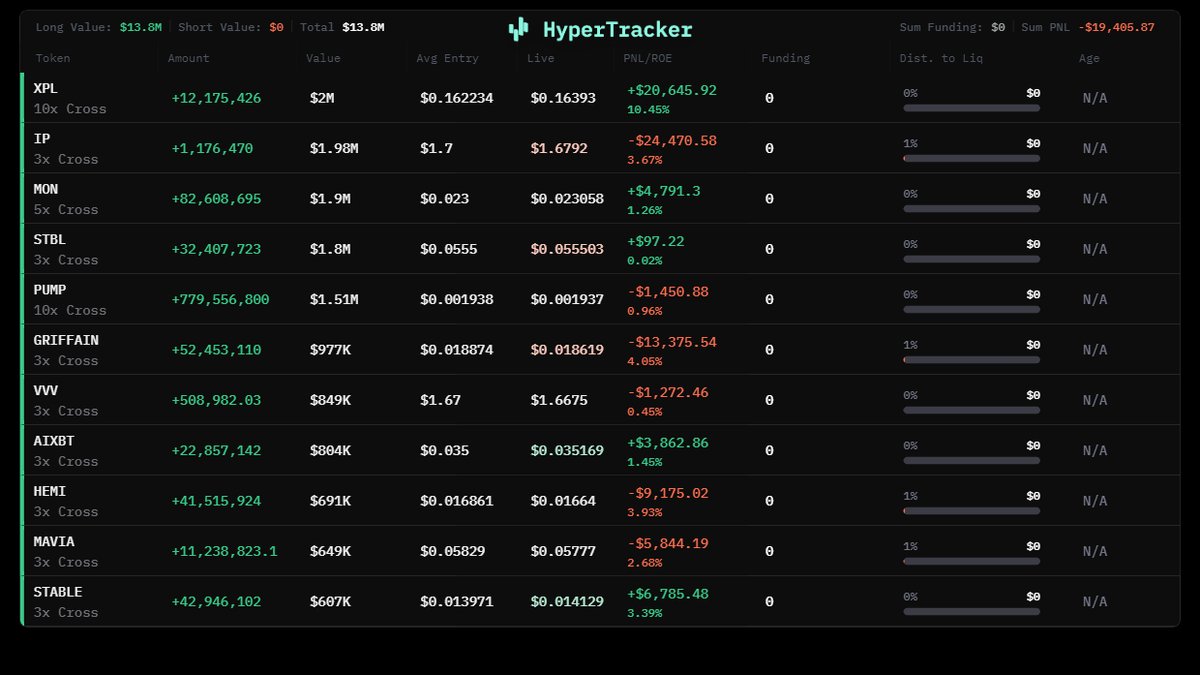Click the HyperTracker logo icon

coord(518,29)
